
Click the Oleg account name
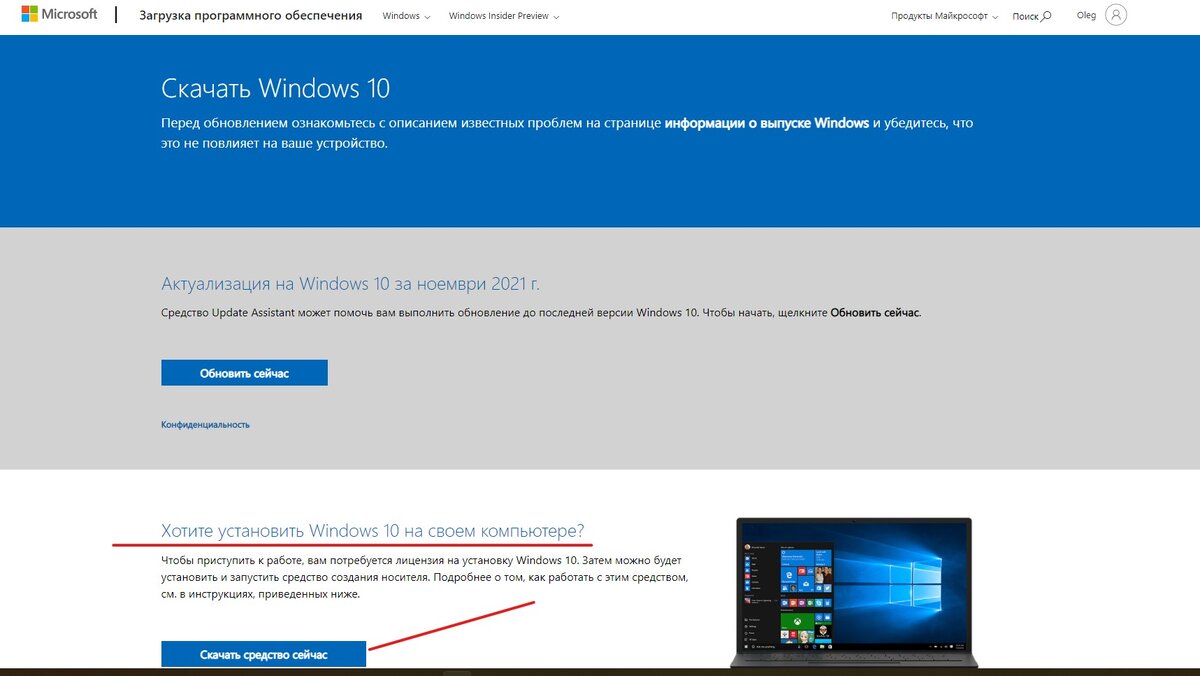[x=1086, y=15]
